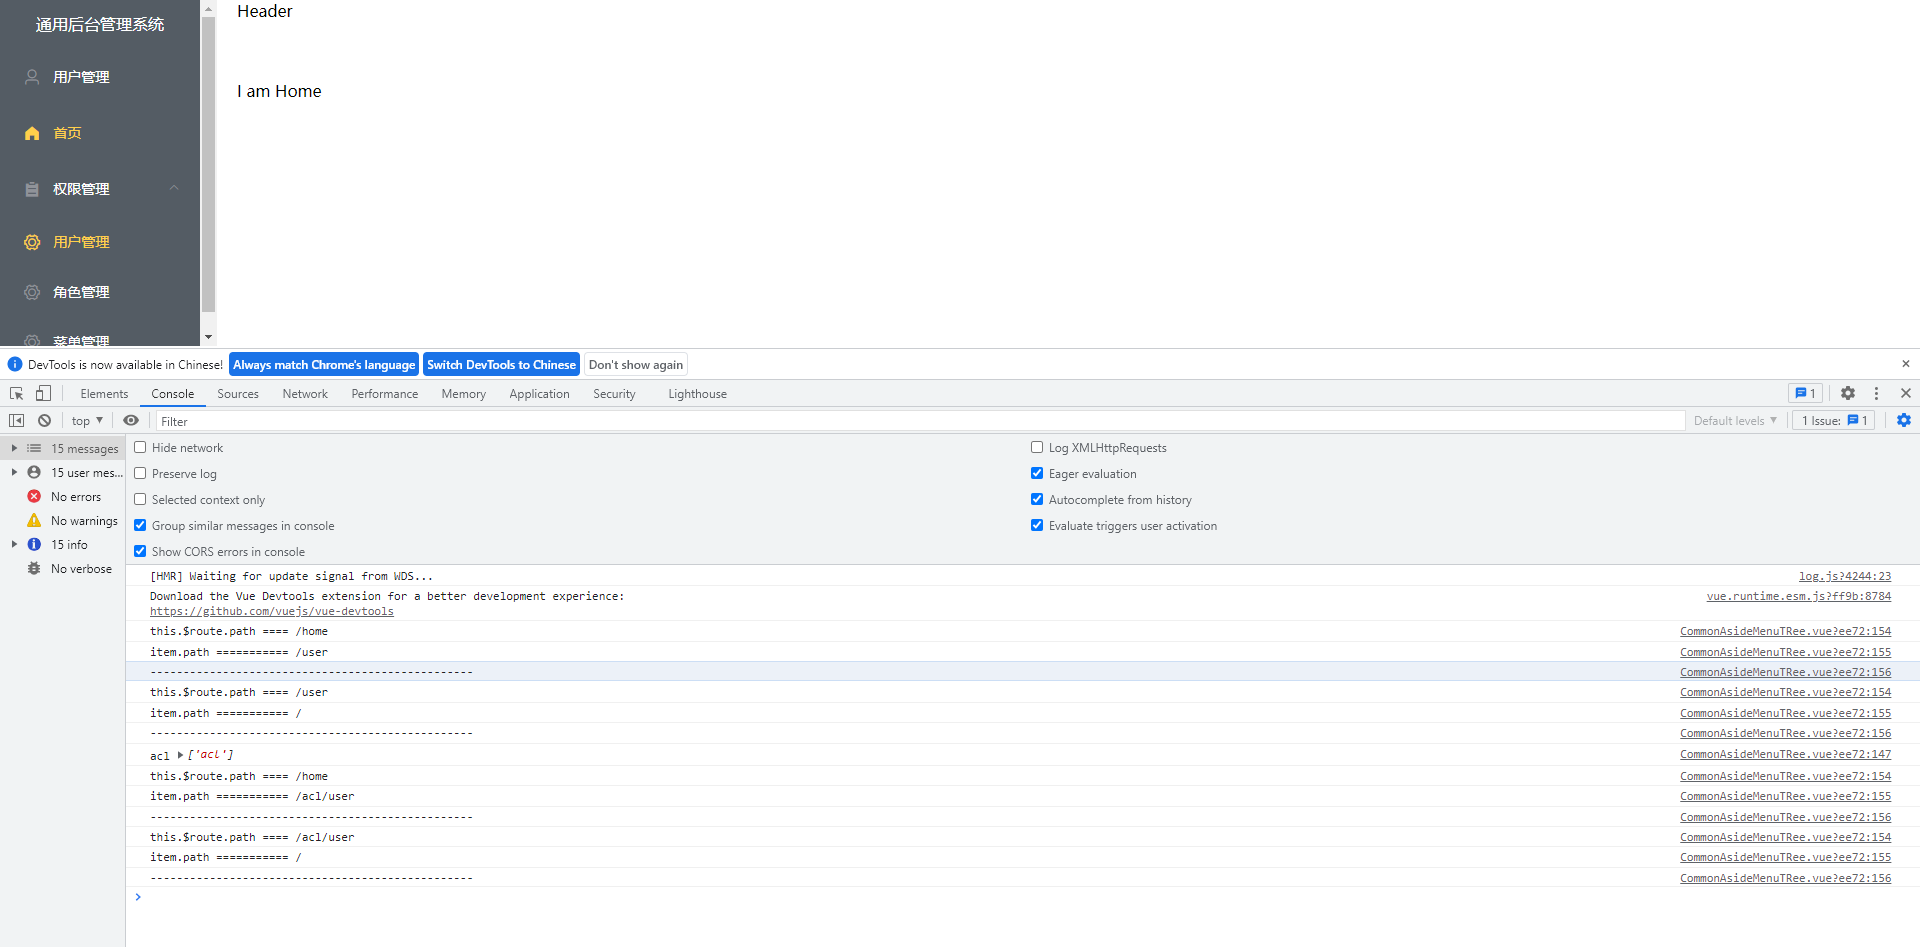Expand the ['acl'] array in console
This screenshot has width=1920, height=947.
[x=180, y=755]
